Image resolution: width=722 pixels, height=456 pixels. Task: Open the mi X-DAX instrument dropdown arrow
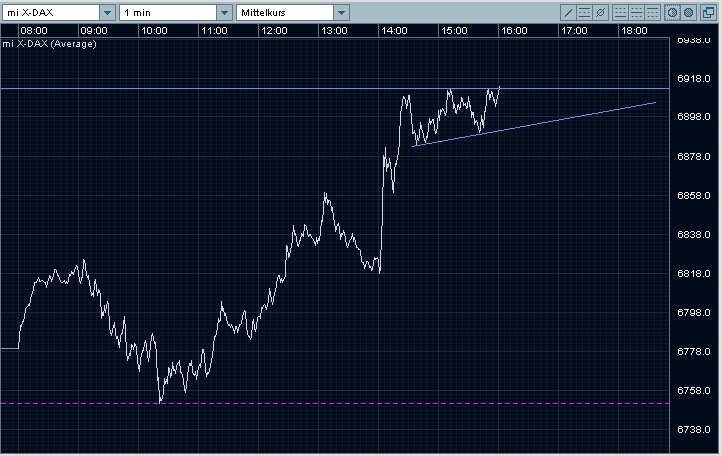click(x=107, y=12)
